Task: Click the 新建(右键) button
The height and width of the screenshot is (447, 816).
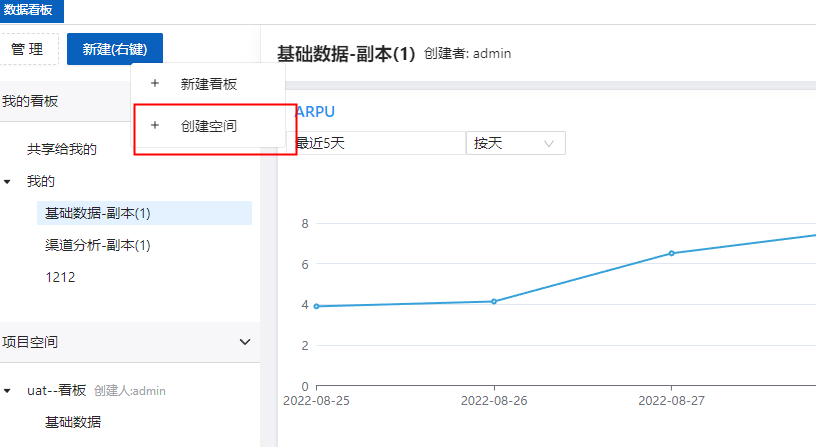Action: click(x=115, y=49)
